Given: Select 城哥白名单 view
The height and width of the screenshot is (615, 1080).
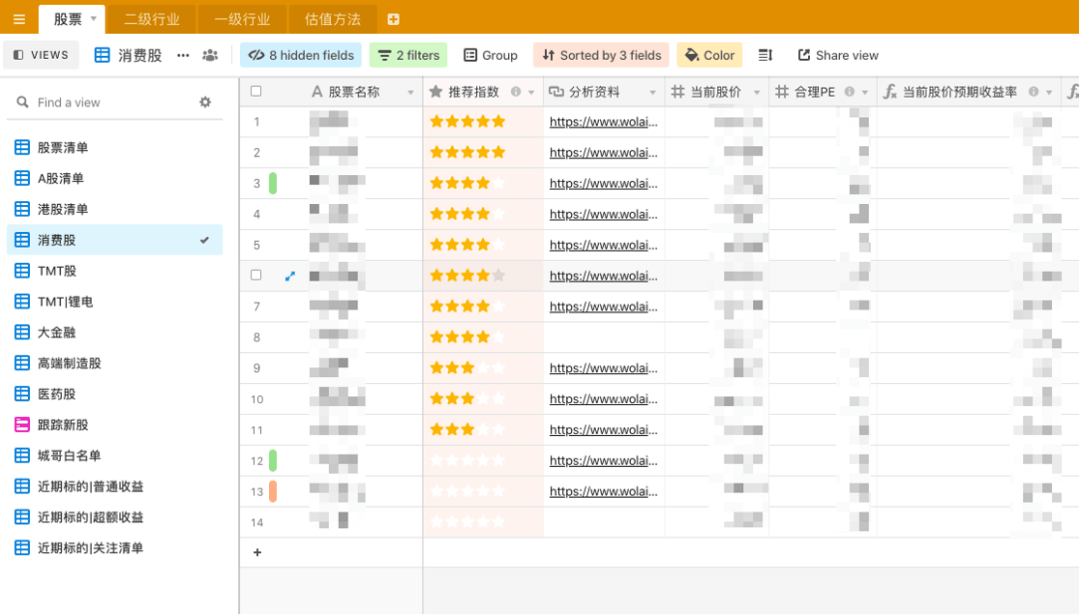Looking at the screenshot, I should point(115,455).
